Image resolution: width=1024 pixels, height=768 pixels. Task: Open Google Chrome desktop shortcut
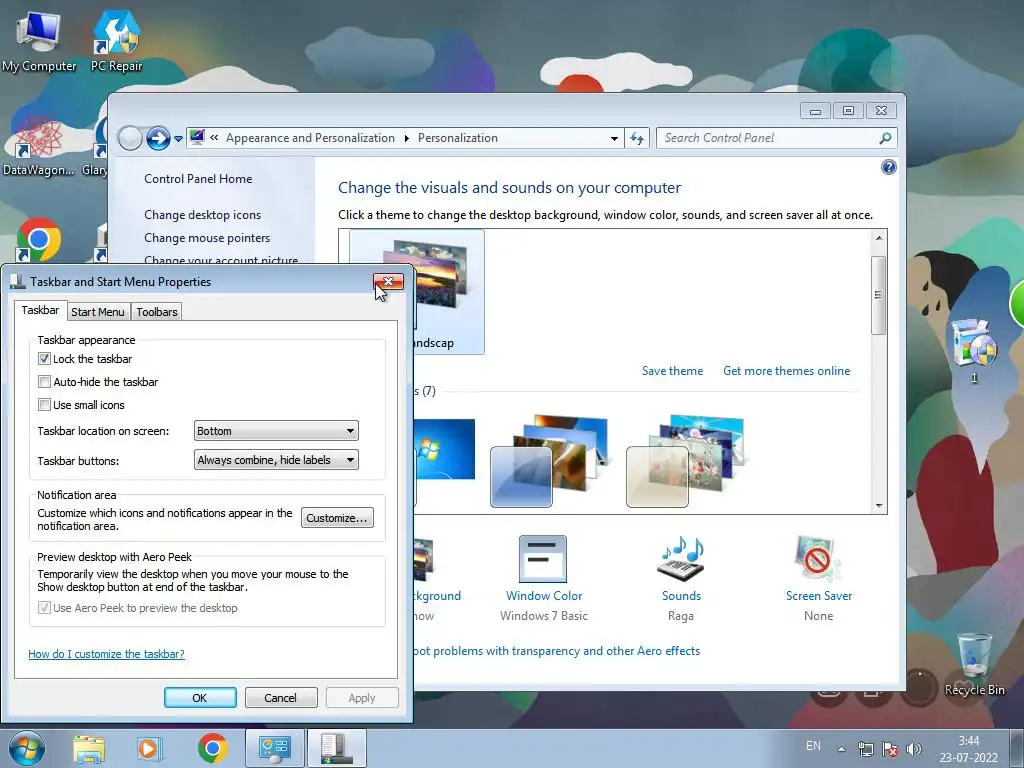click(39, 240)
